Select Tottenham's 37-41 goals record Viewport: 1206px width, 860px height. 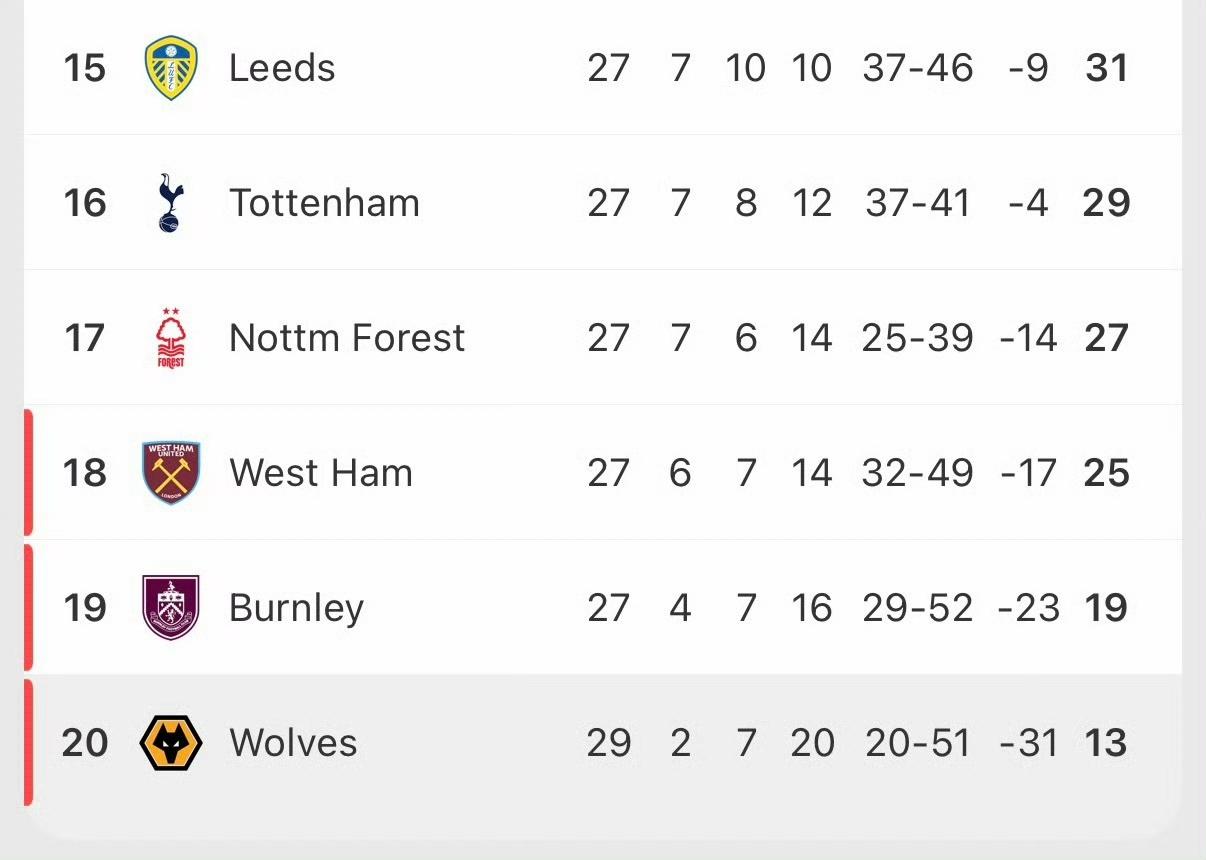click(x=918, y=203)
